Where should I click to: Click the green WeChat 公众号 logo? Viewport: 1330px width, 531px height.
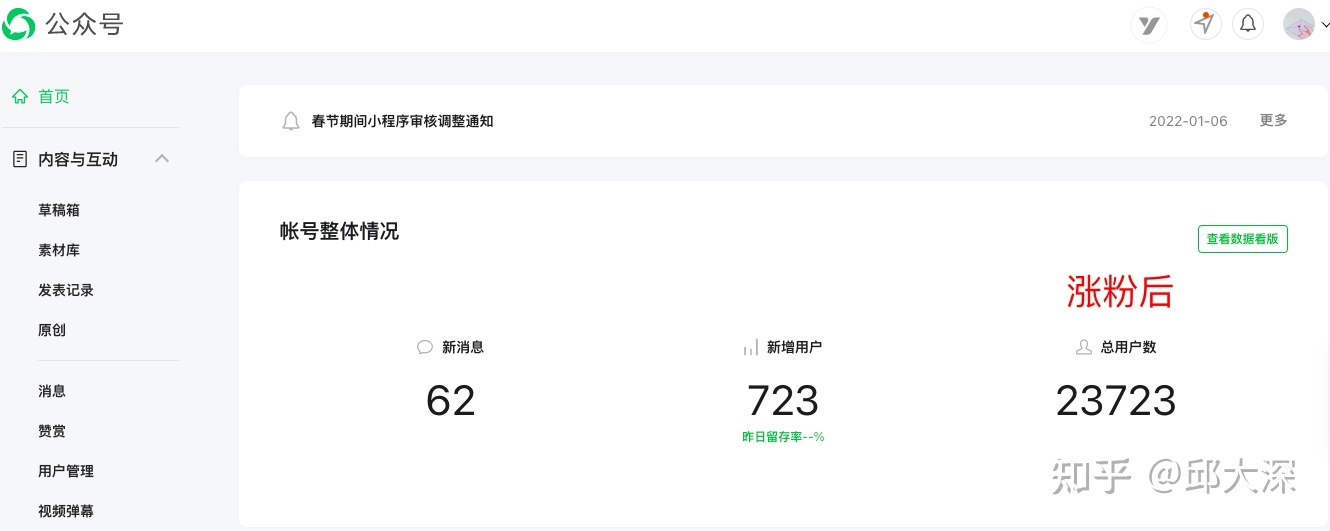tap(18, 24)
